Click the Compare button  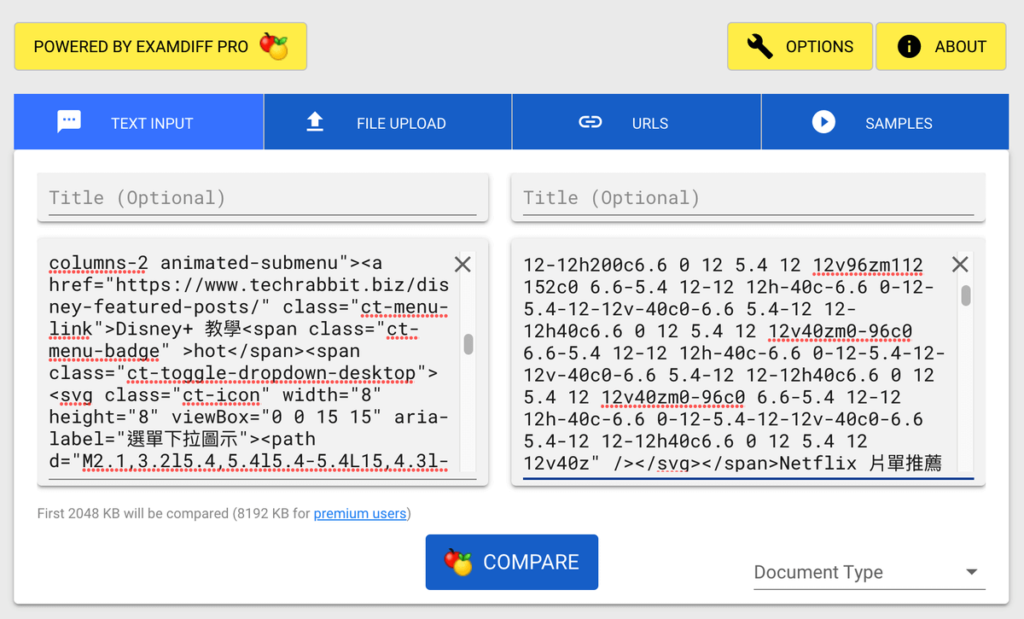point(512,562)
